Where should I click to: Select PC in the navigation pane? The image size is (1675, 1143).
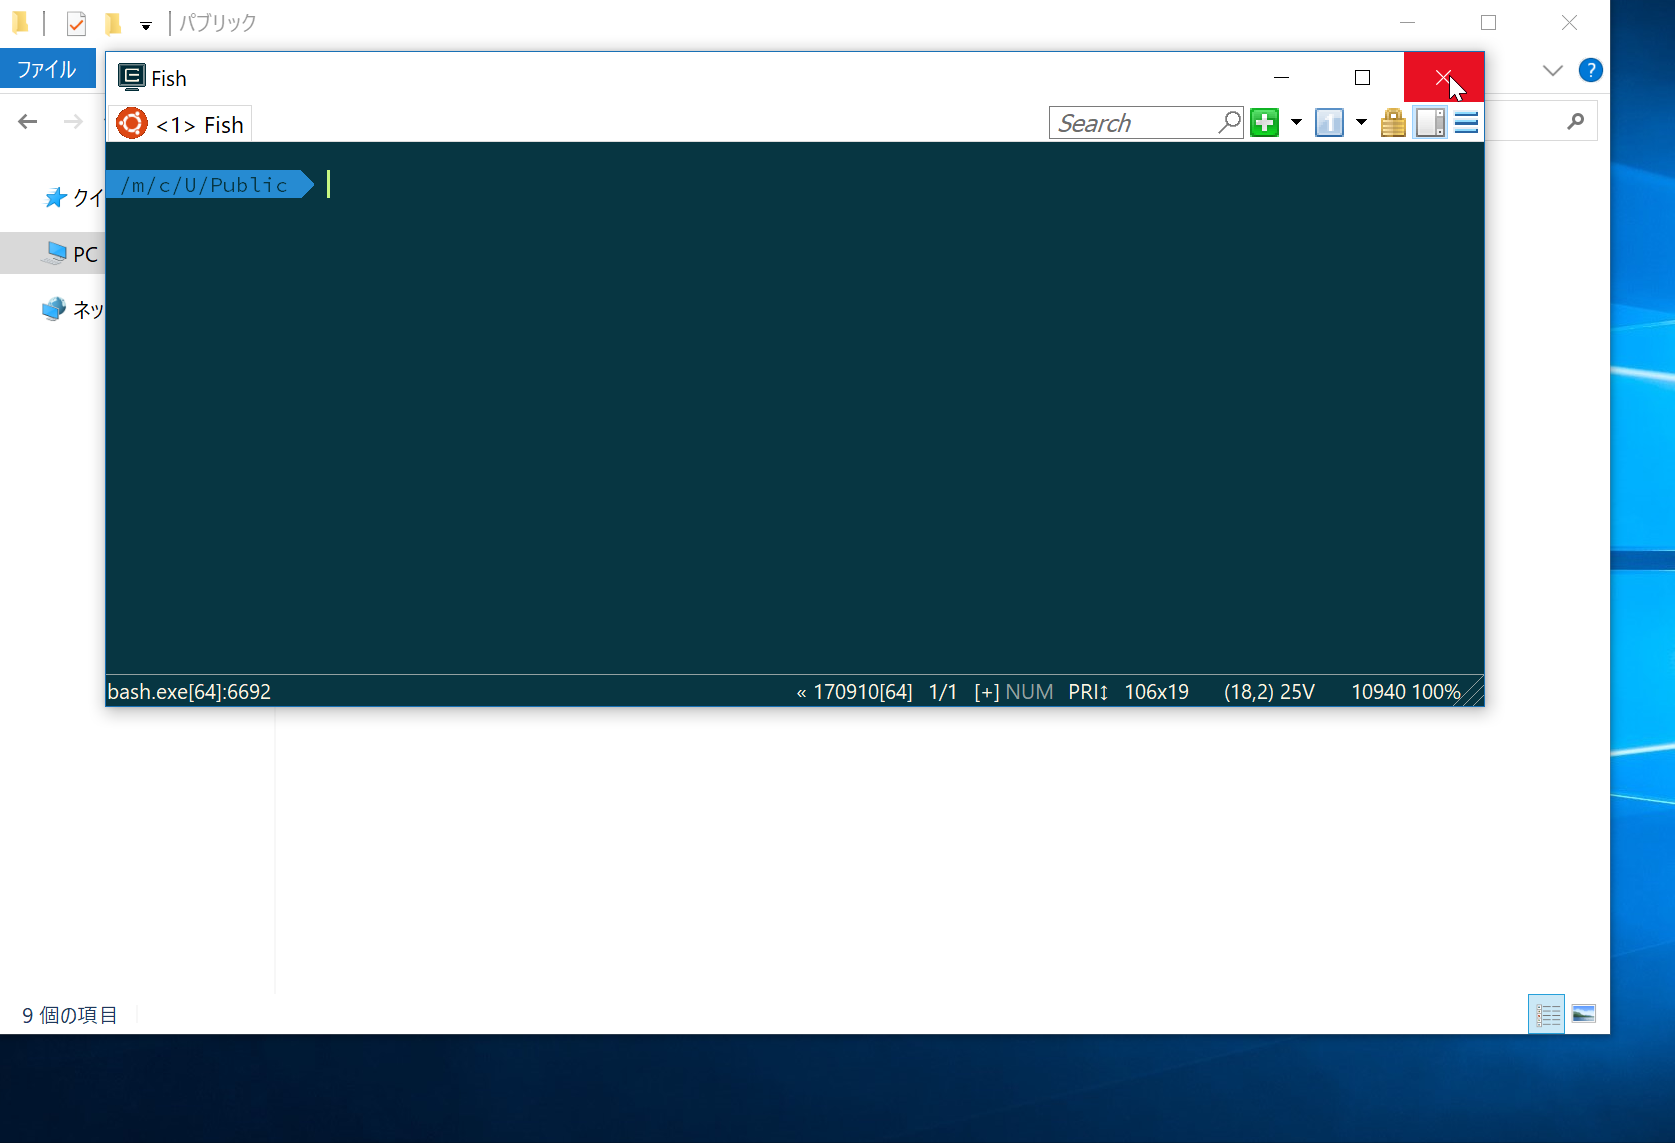pos(83,253)
